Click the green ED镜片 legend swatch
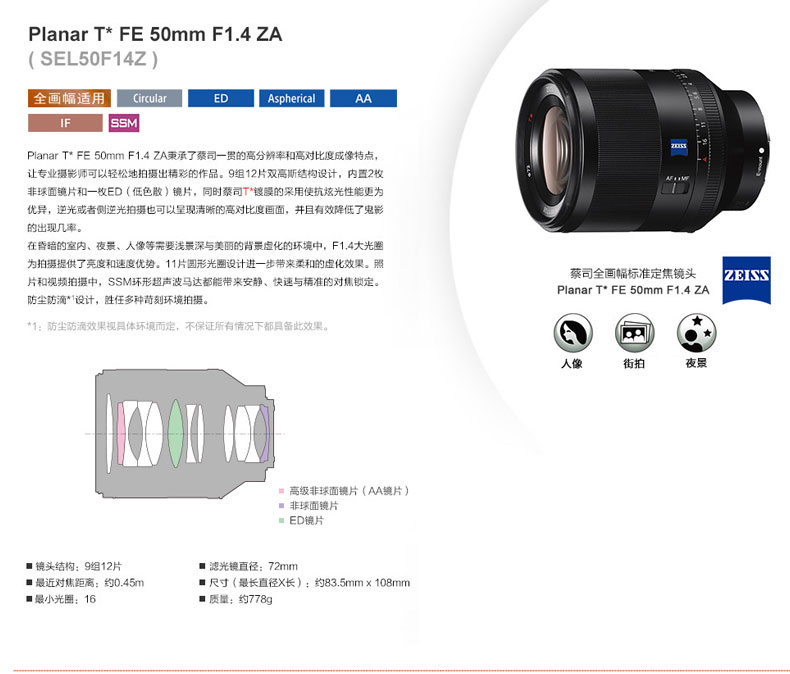This screenshot has height=674, width=790. [281, 520]
